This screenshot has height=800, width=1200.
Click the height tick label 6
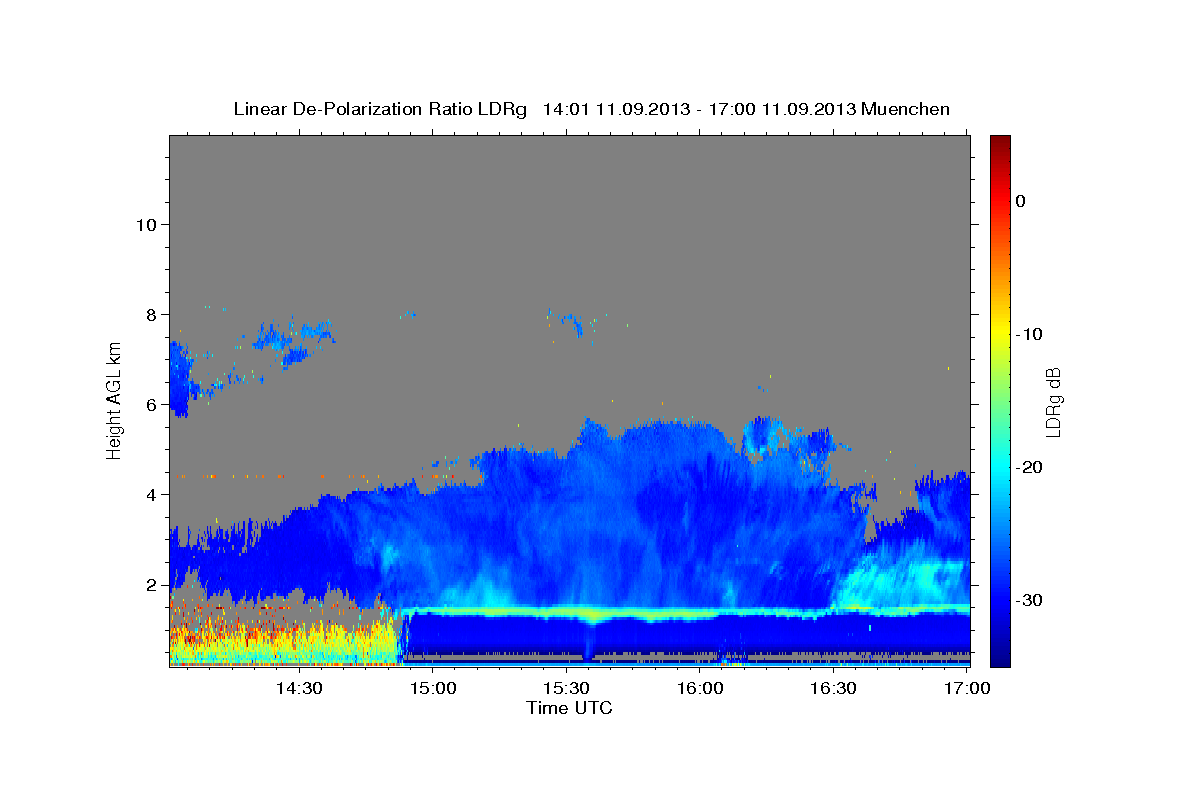click(150, 404)
